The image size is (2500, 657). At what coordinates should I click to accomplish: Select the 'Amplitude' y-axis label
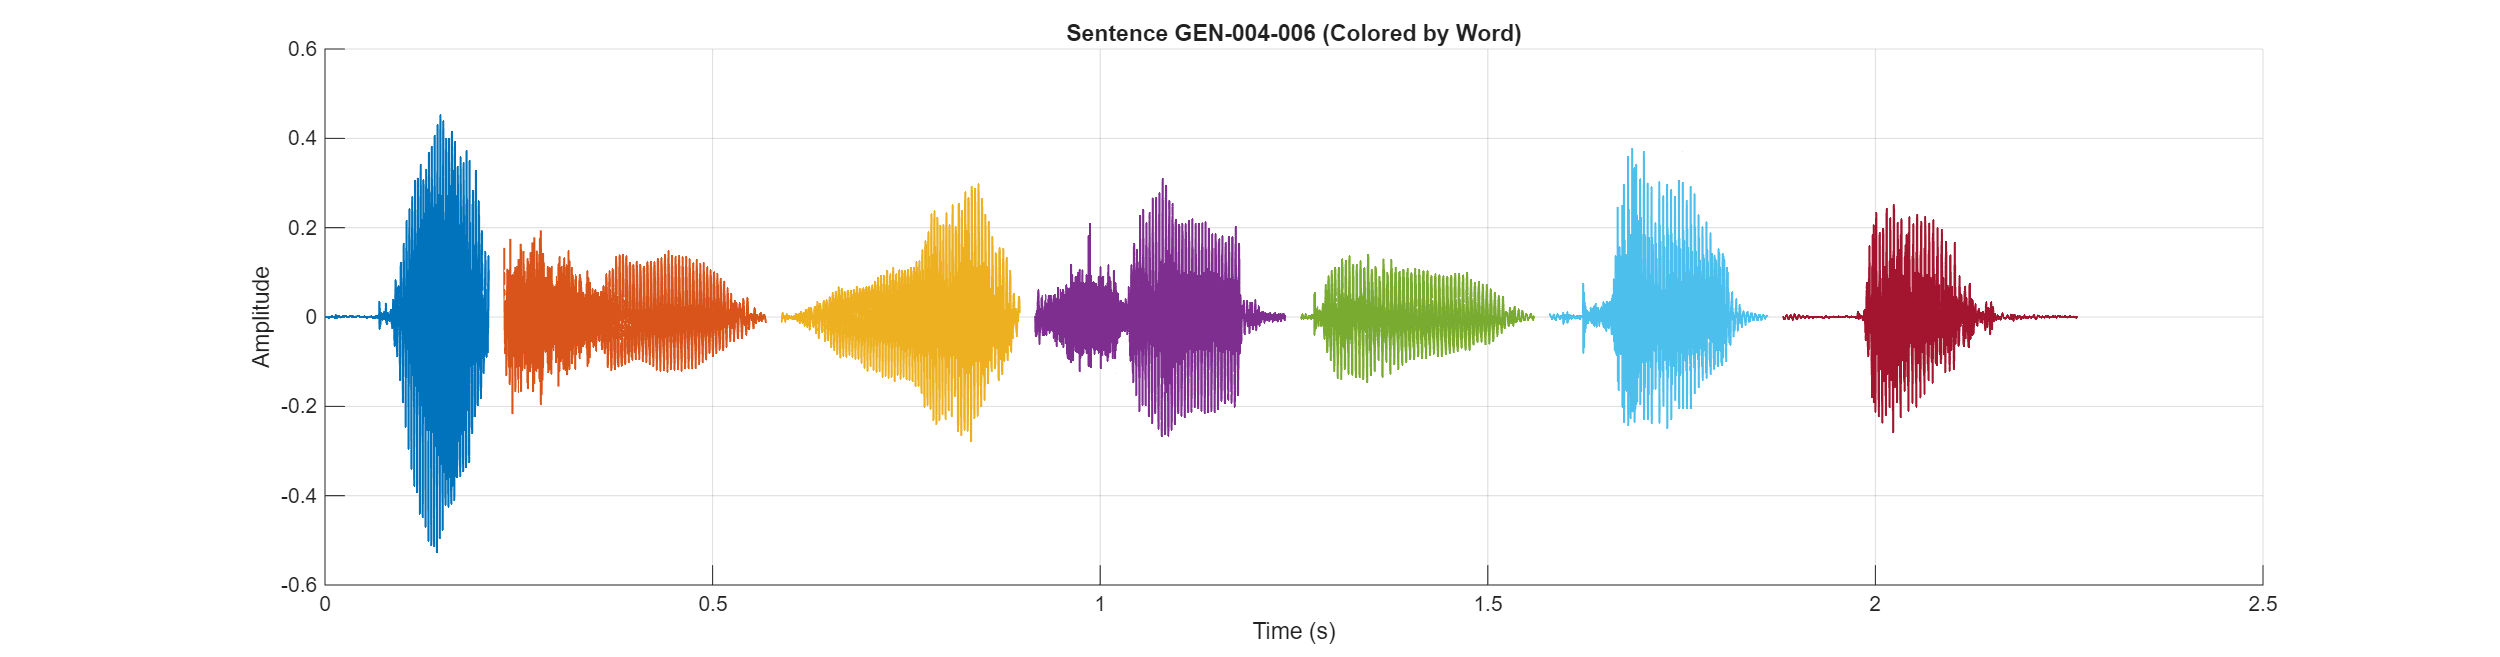tap(261, 317)
